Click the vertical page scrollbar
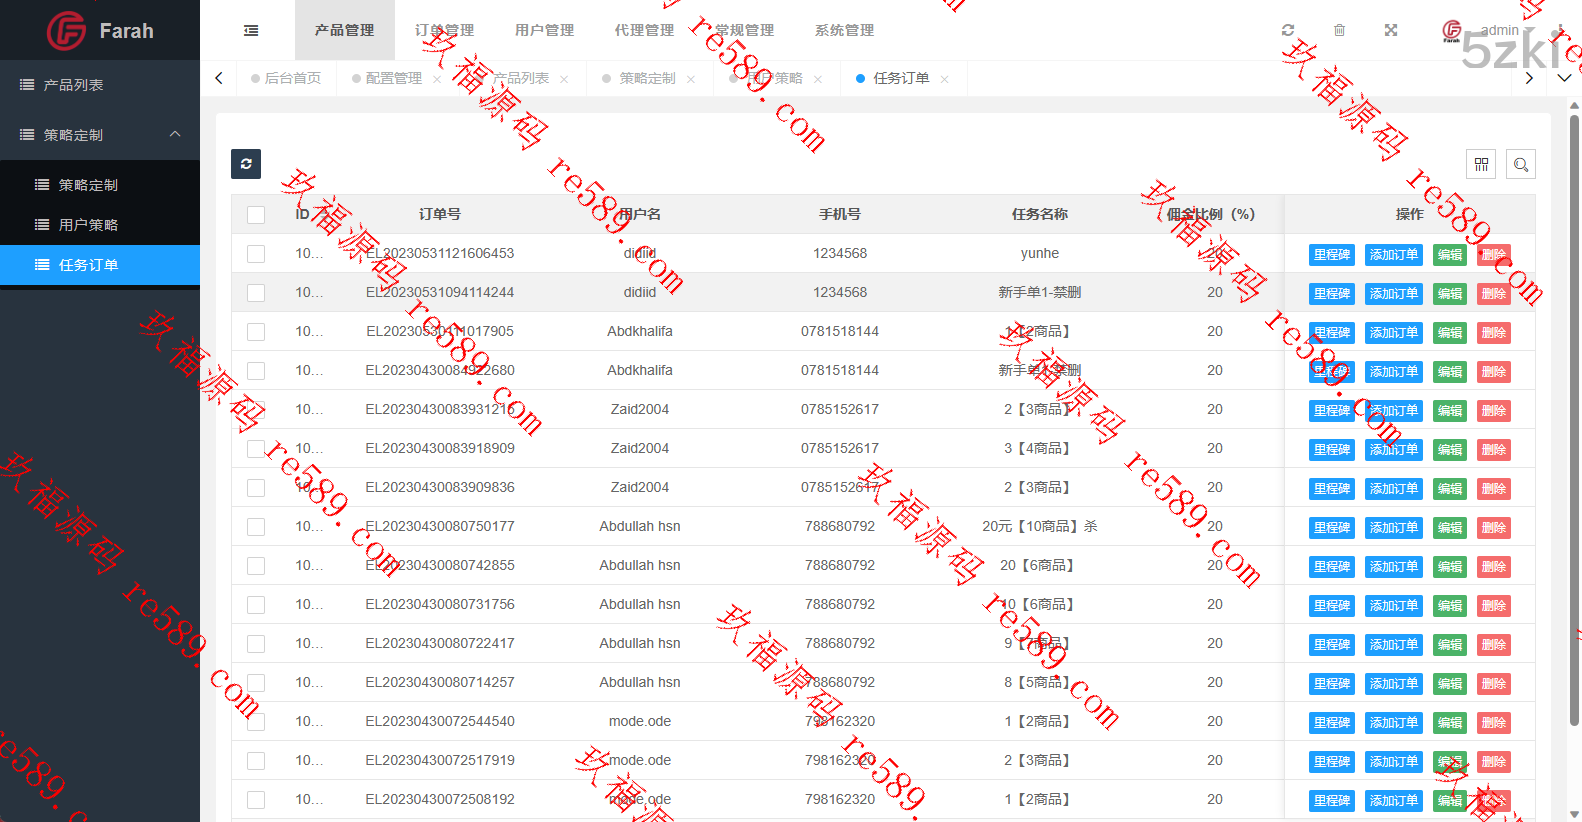This screenshot has width=1582, height=822. pyautogui.click(x=1574, y=420)
